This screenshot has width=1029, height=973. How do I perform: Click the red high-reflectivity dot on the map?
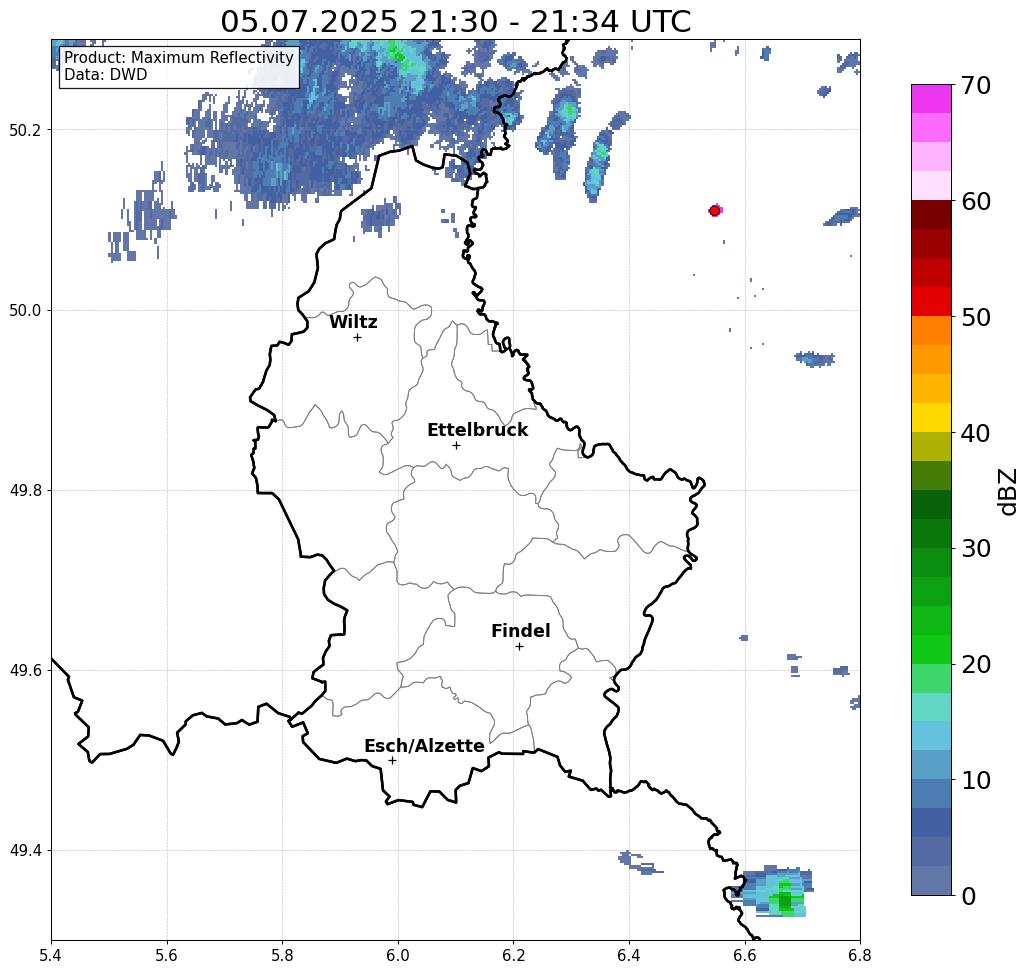coord(715,211)
